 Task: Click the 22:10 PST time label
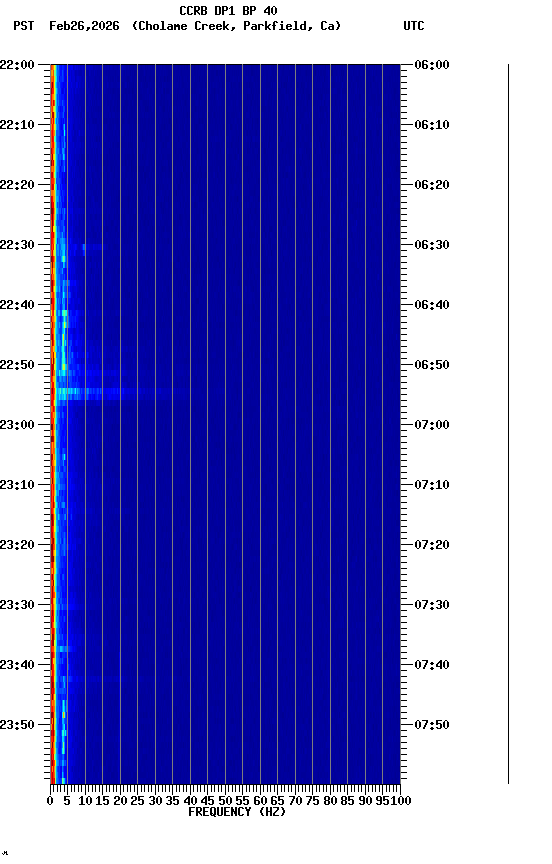tap(17, 125)
